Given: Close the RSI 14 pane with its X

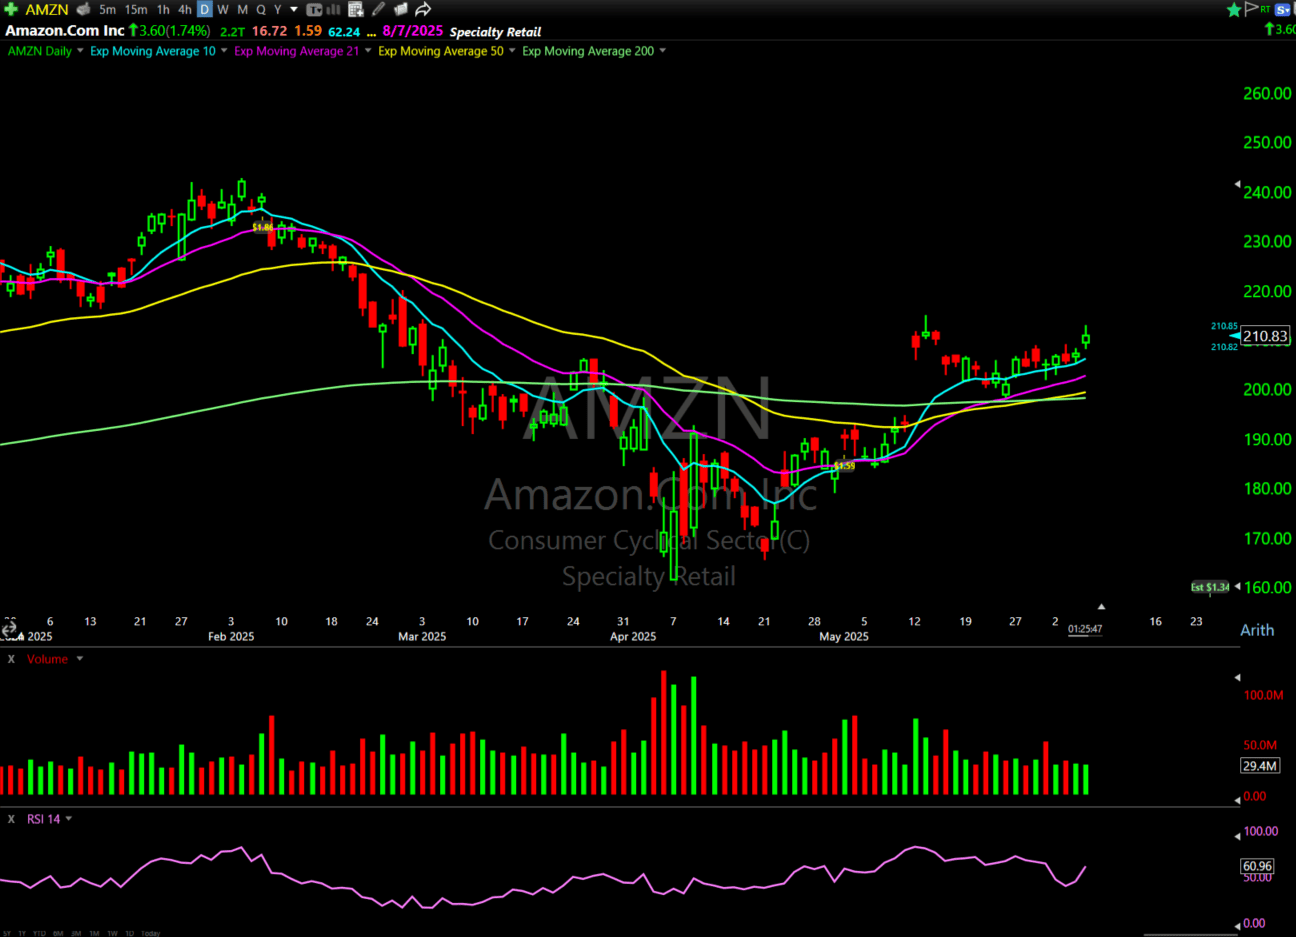Looking at the screenshot, I should [11, 819].
